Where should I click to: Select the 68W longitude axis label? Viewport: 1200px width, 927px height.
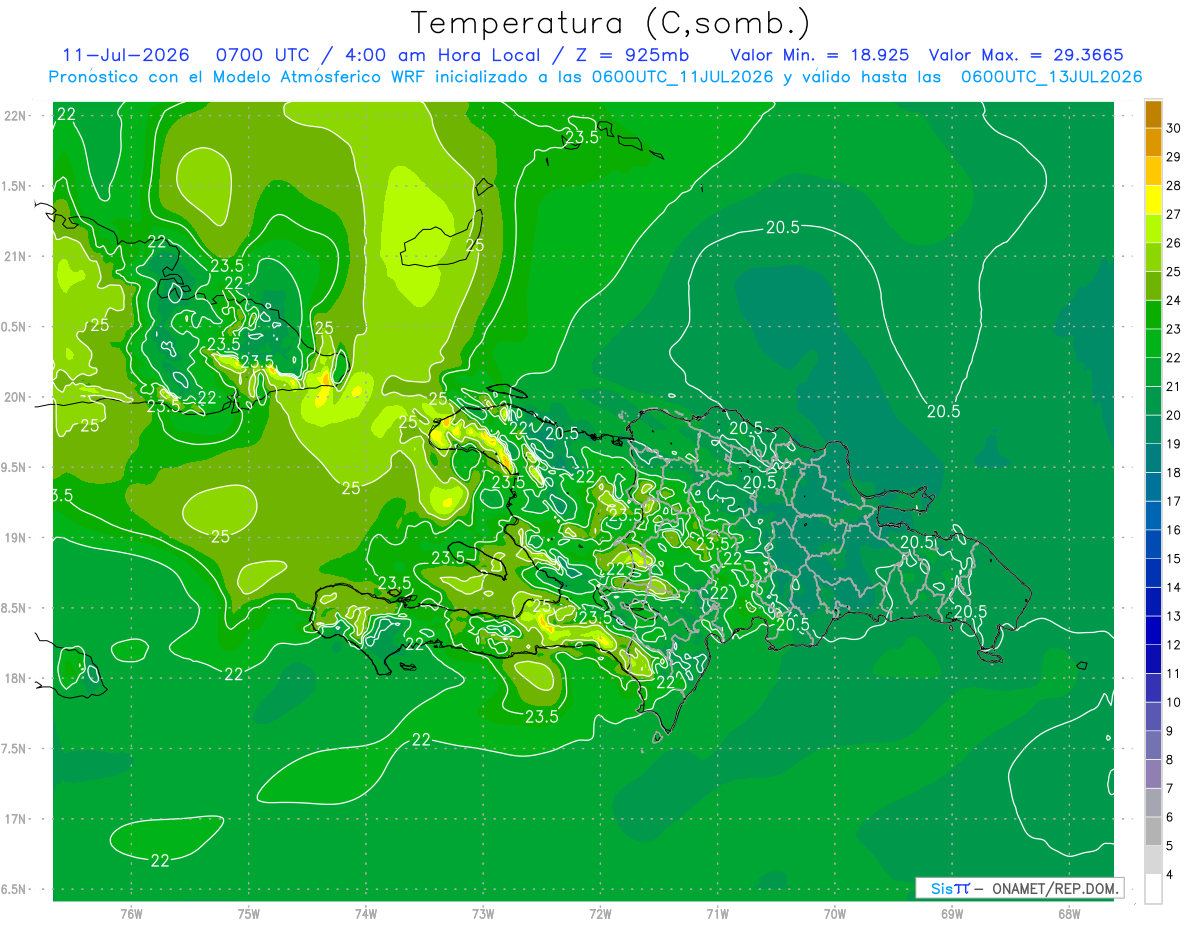tap(1069, 914)
